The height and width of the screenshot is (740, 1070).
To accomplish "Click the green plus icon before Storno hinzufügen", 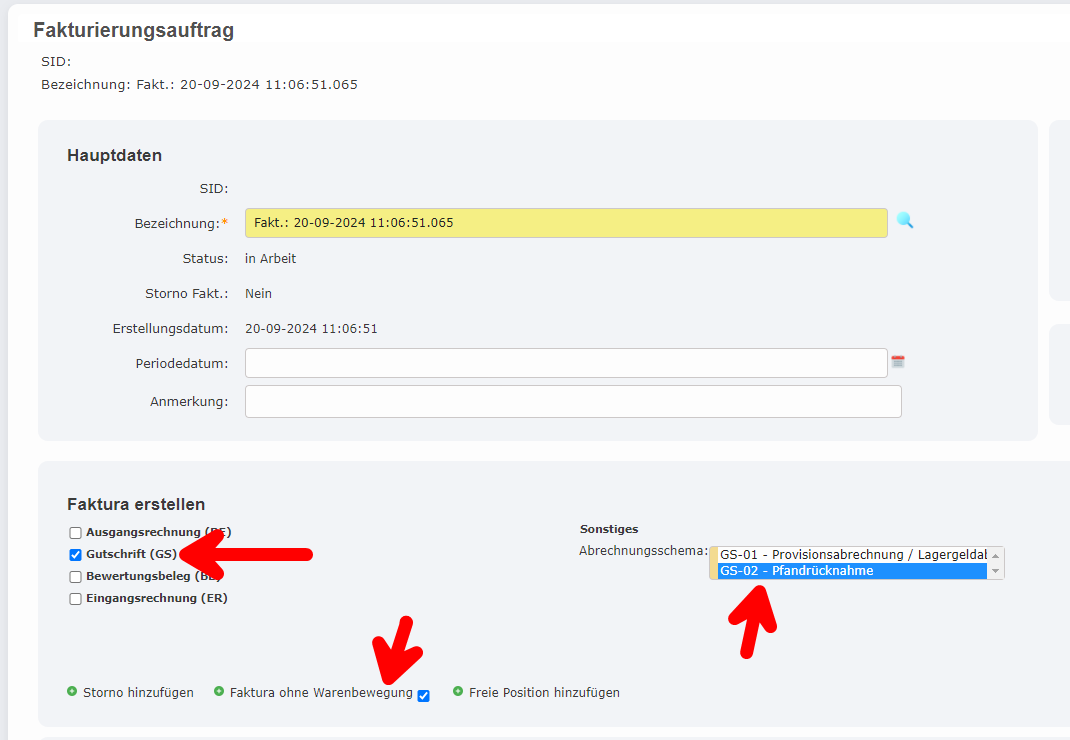I will pos(71,692).
